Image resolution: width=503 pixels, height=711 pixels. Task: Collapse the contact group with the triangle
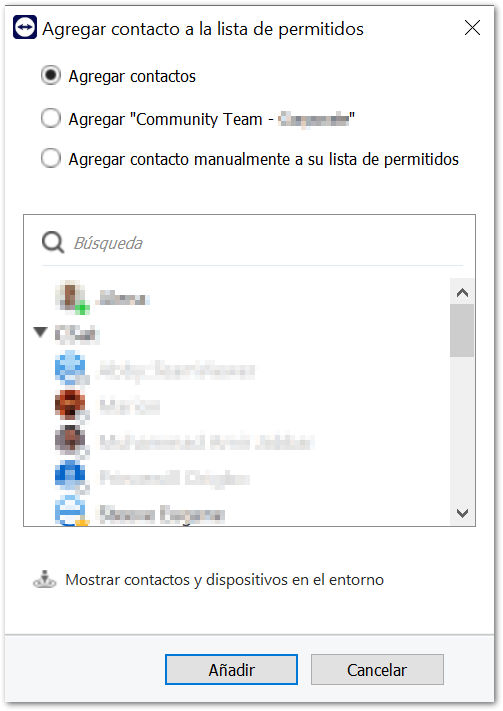[40, 332]
